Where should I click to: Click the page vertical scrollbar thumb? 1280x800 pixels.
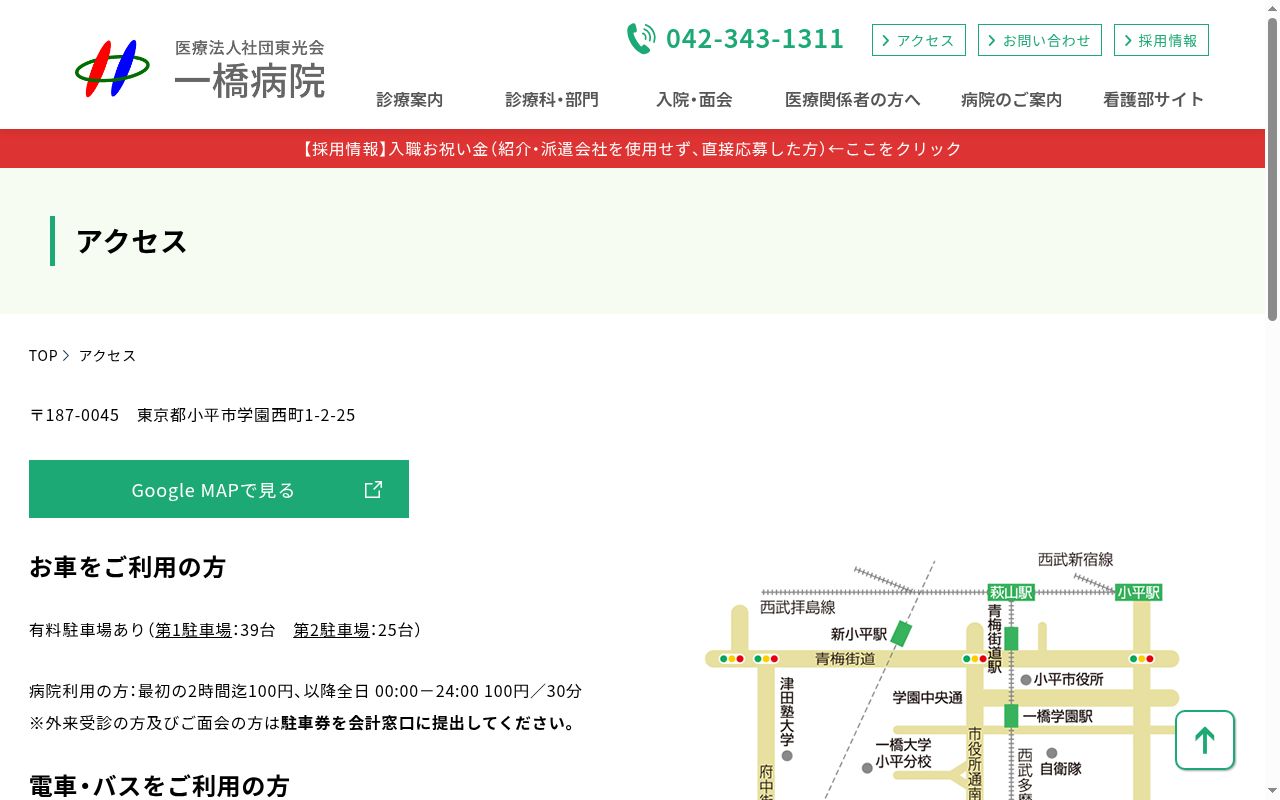pos(1272,168)
